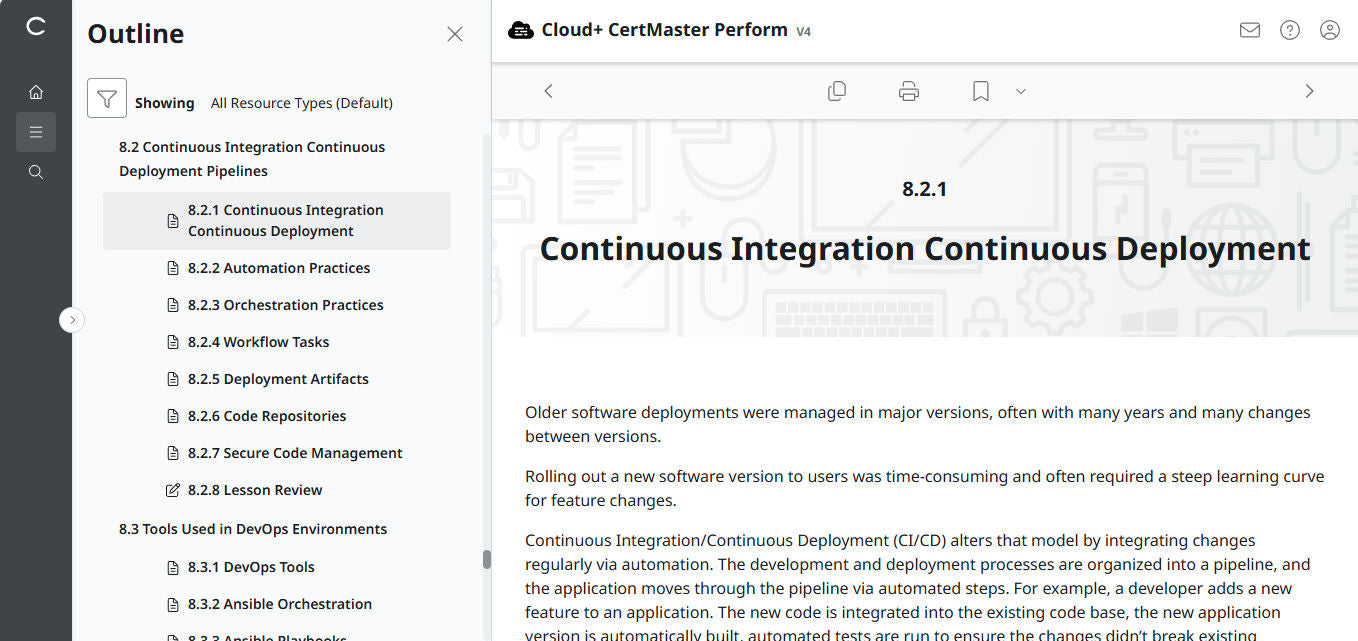Select lesson 8.2.8 Lesson Review

pos(254,489)
